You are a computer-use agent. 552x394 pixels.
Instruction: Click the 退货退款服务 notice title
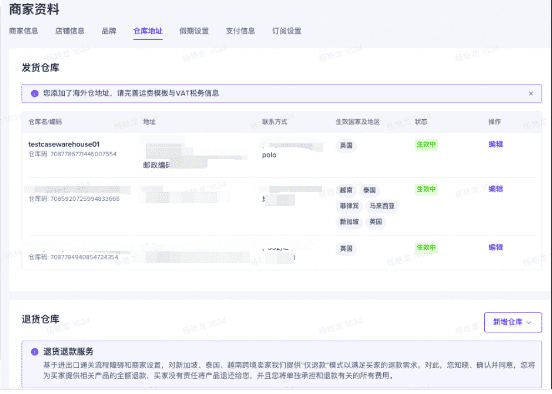click(68, 351)
